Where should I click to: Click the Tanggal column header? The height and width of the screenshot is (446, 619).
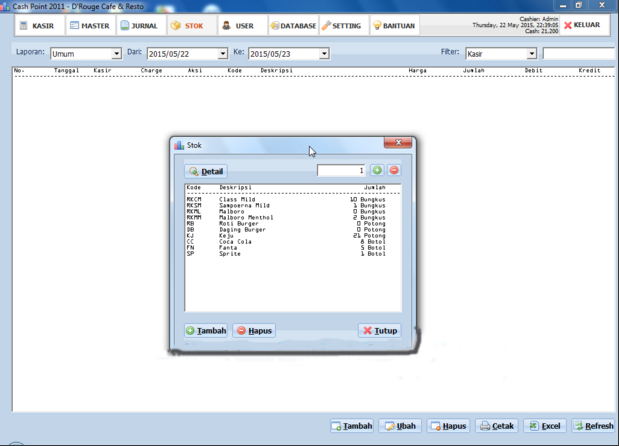coord(66,70)
